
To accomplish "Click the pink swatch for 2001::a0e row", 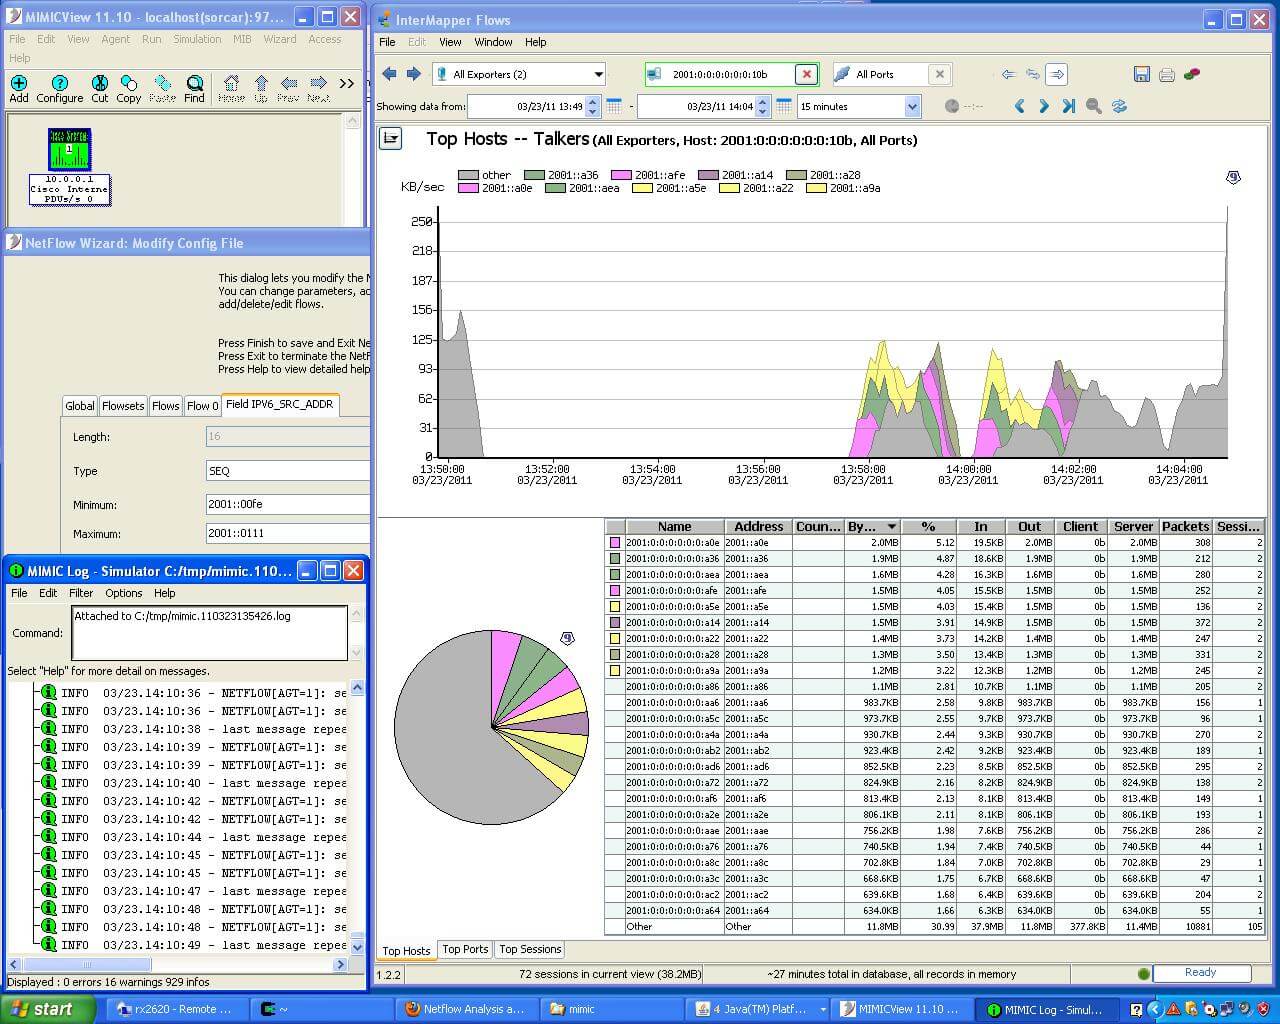I will (615, 543).
